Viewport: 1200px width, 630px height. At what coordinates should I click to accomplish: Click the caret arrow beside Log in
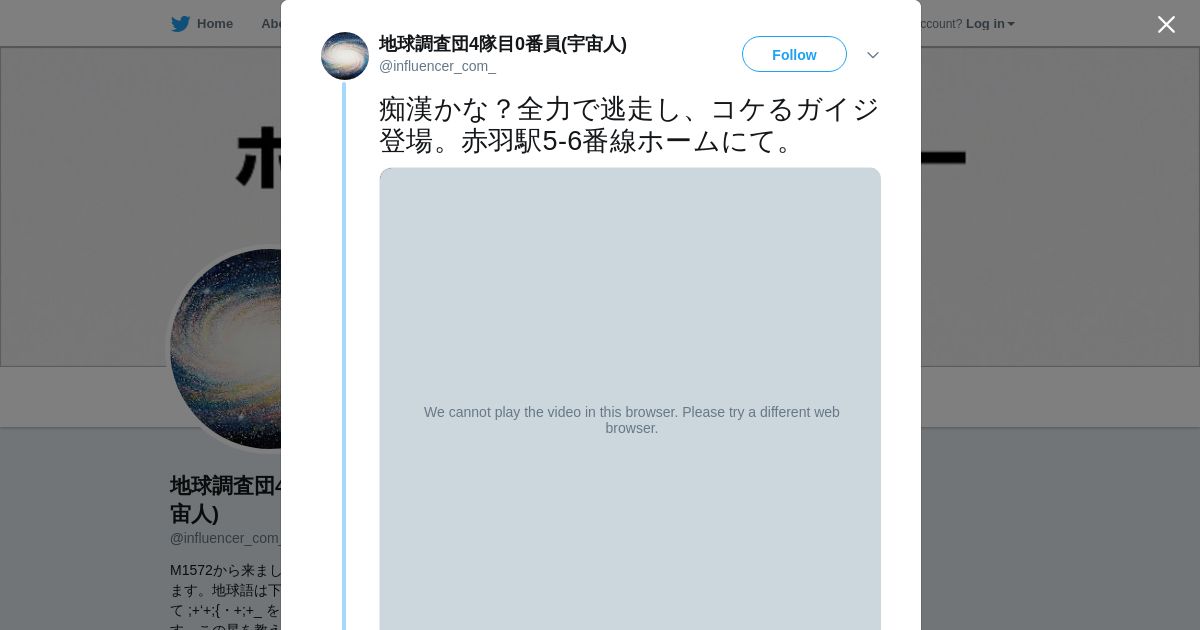pos(1011,25)
